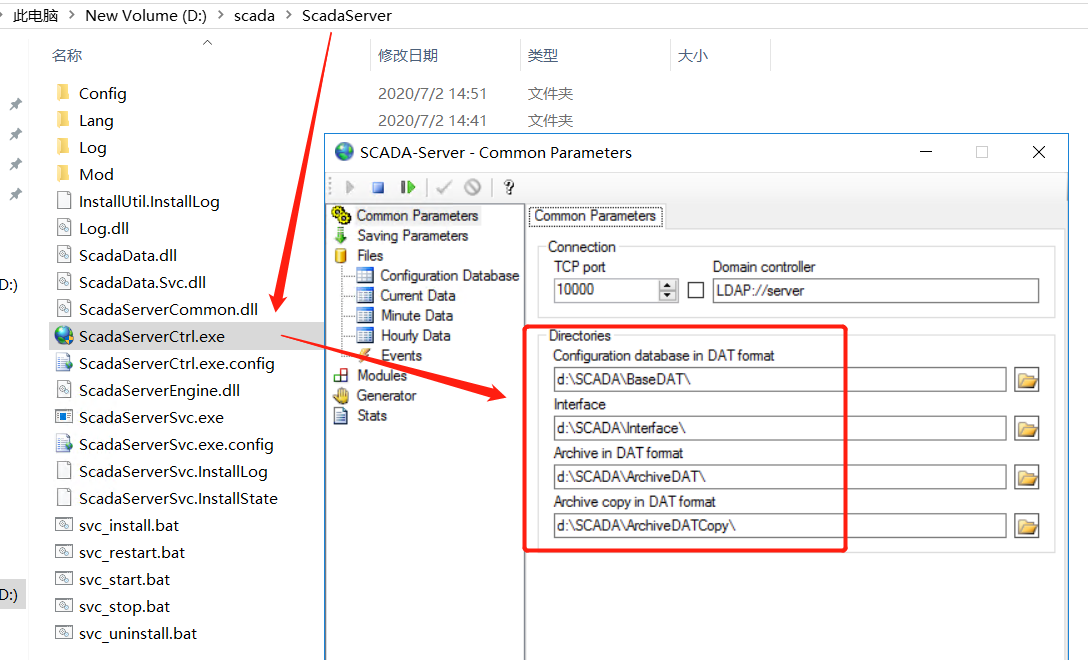The height and width of the screenshot is (660, 1088).
Task: Select Common Parameters in the tree
Action: tap(417, 216)
